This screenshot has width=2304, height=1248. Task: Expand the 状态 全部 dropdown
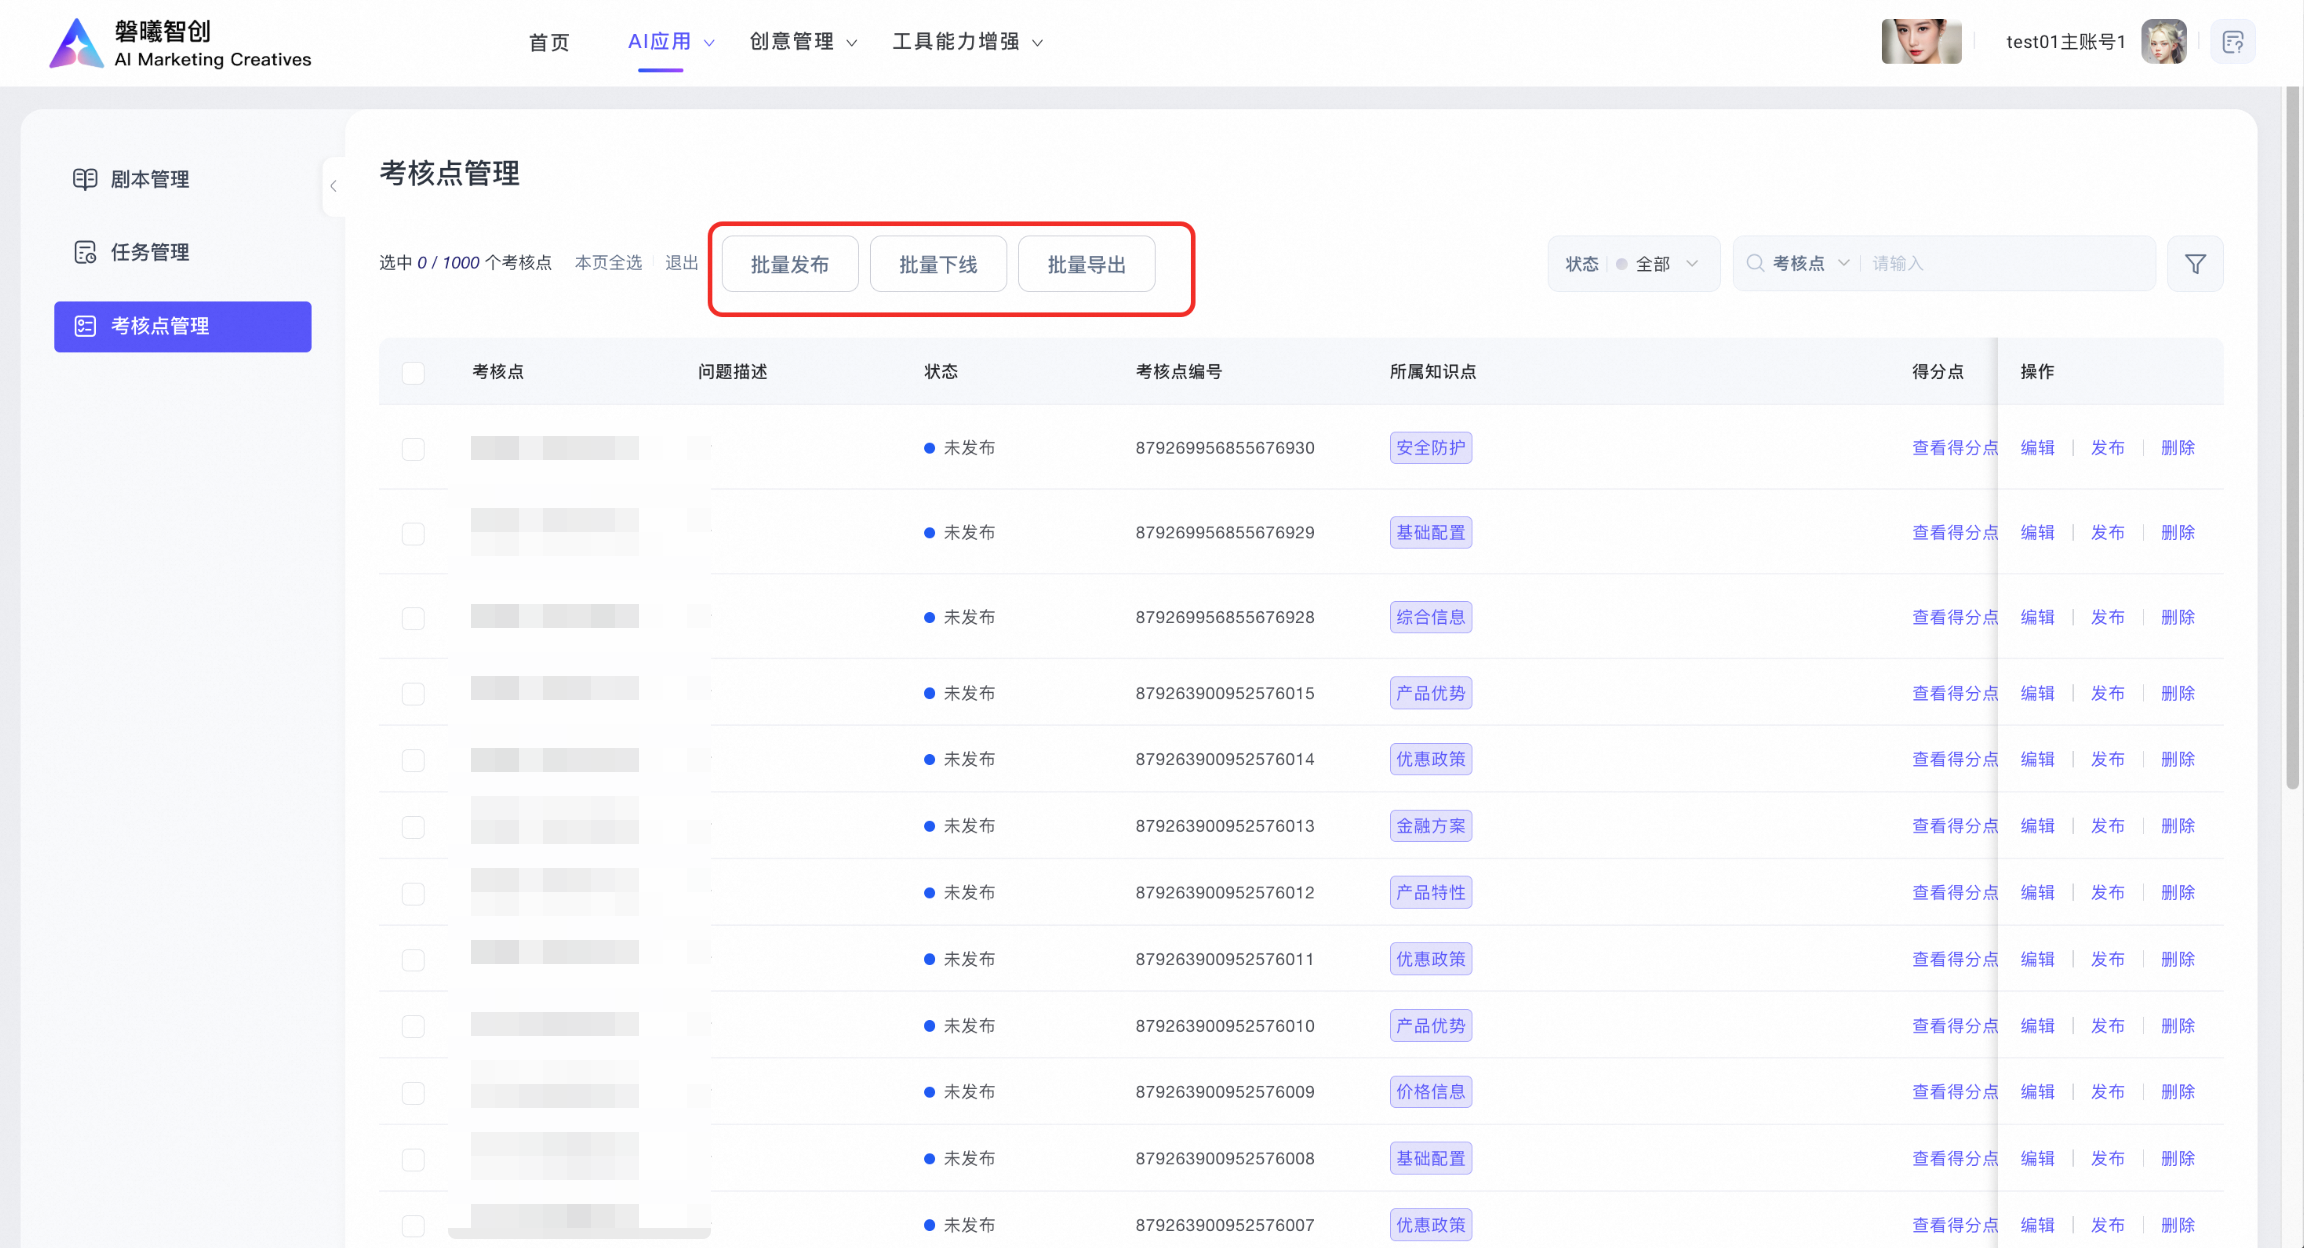pos(1634,264)
